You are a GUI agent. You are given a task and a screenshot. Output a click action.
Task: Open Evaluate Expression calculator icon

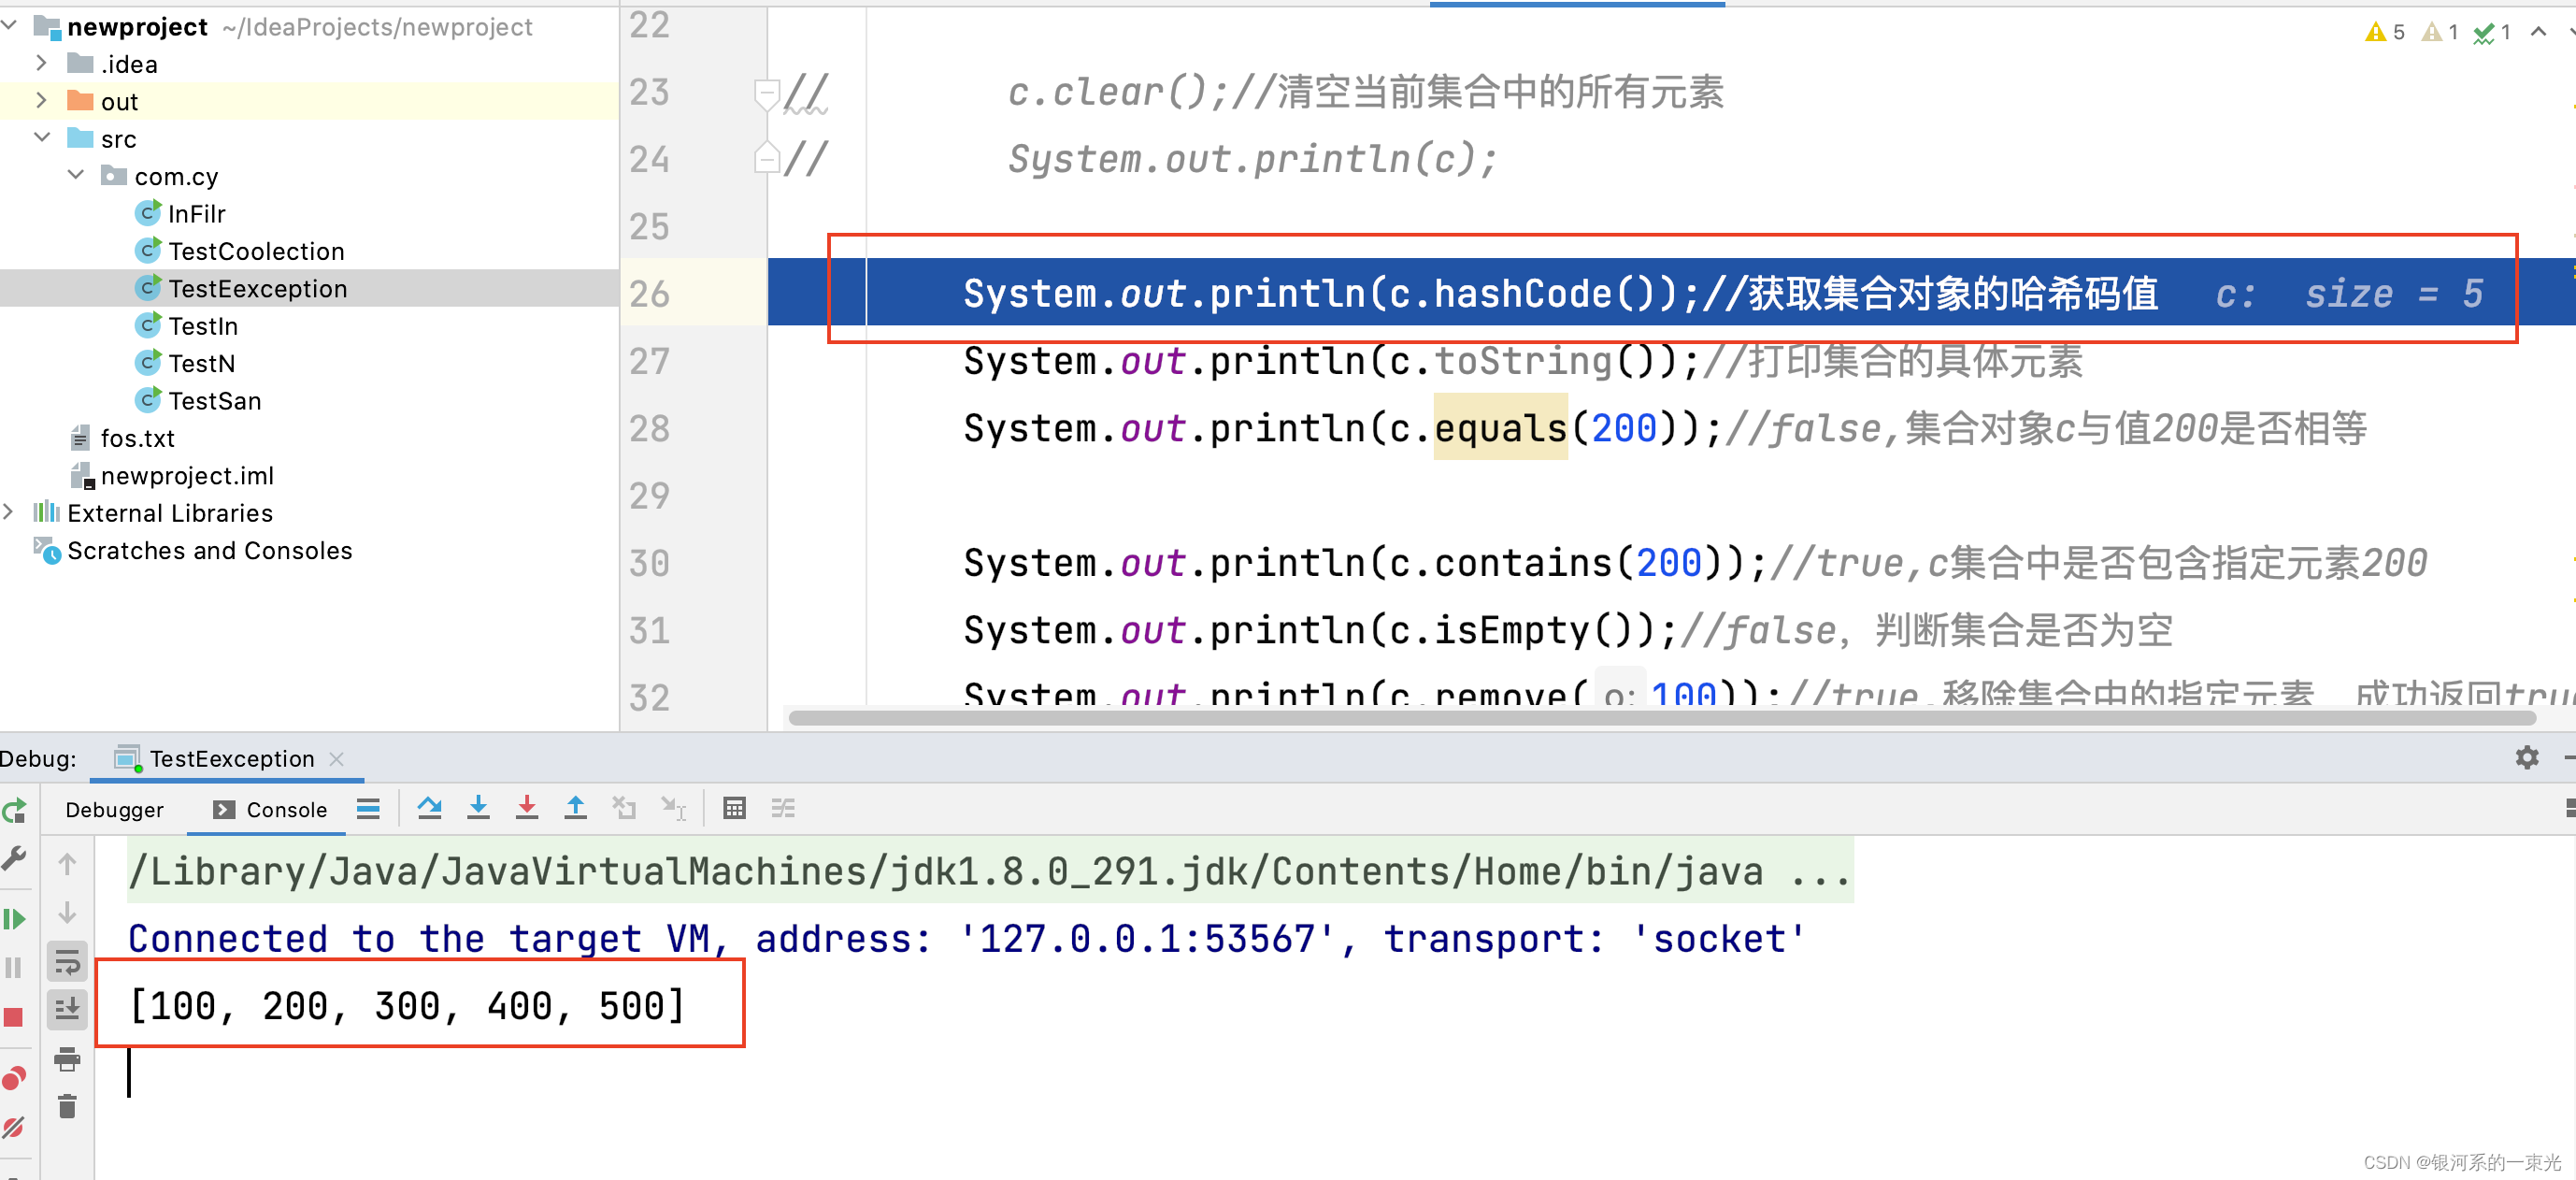[734, 808]
